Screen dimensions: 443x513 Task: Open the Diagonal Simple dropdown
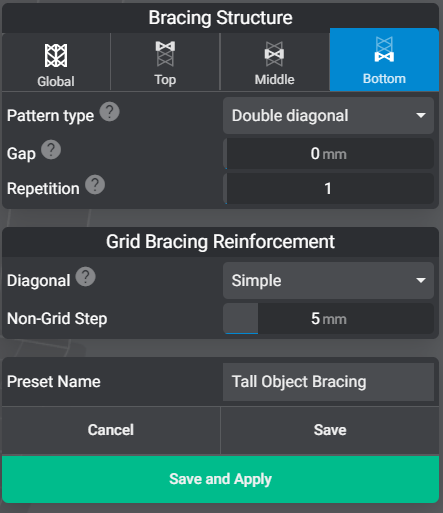point(328,280)
